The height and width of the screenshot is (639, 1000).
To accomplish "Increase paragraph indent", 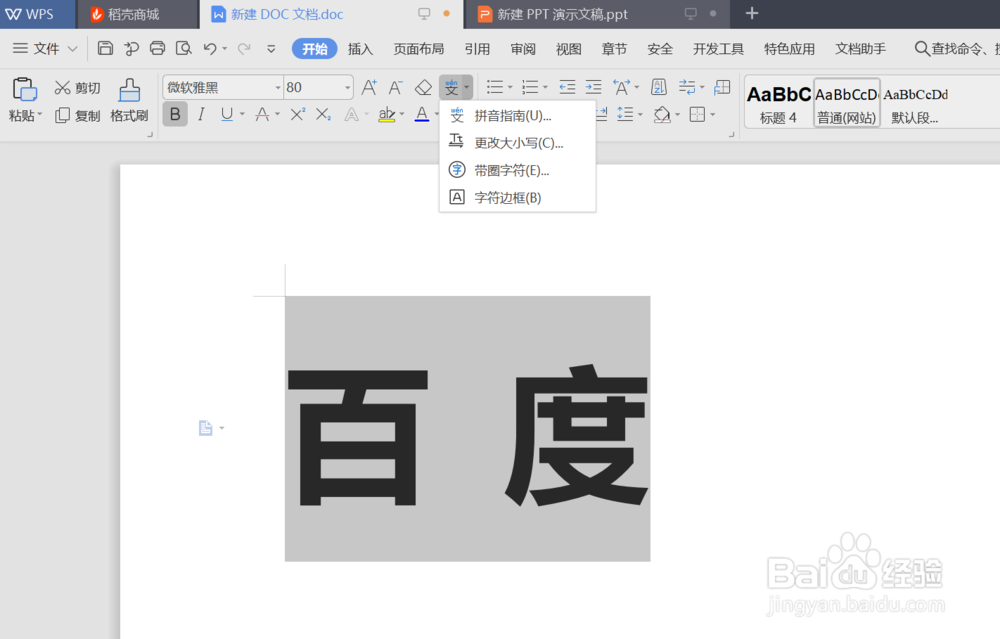I will (594, 87).
